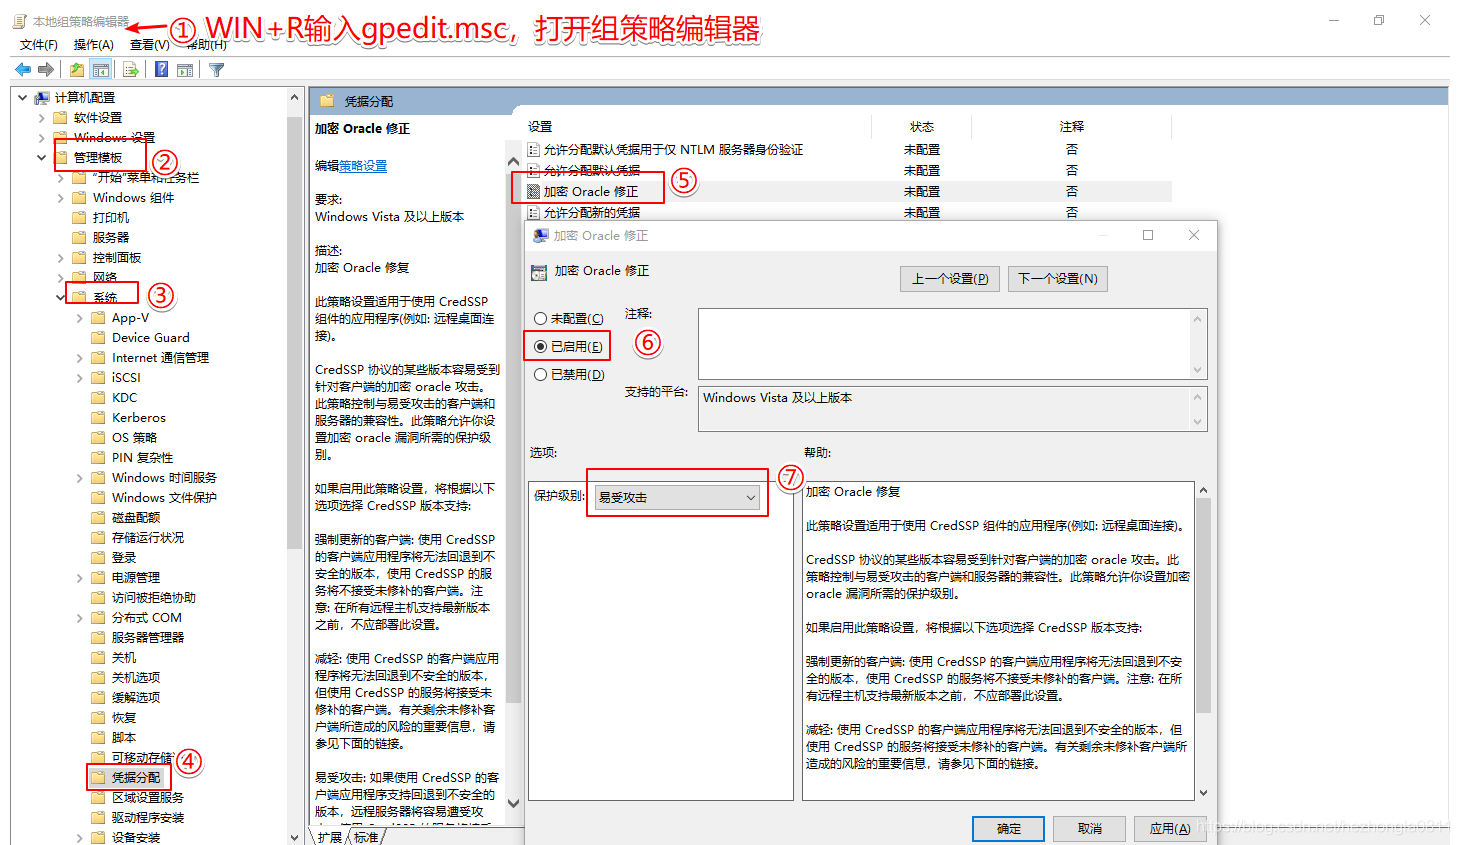Select the 缓解选项 tree item
This screenshot has height=845, width=1460.
136,697
